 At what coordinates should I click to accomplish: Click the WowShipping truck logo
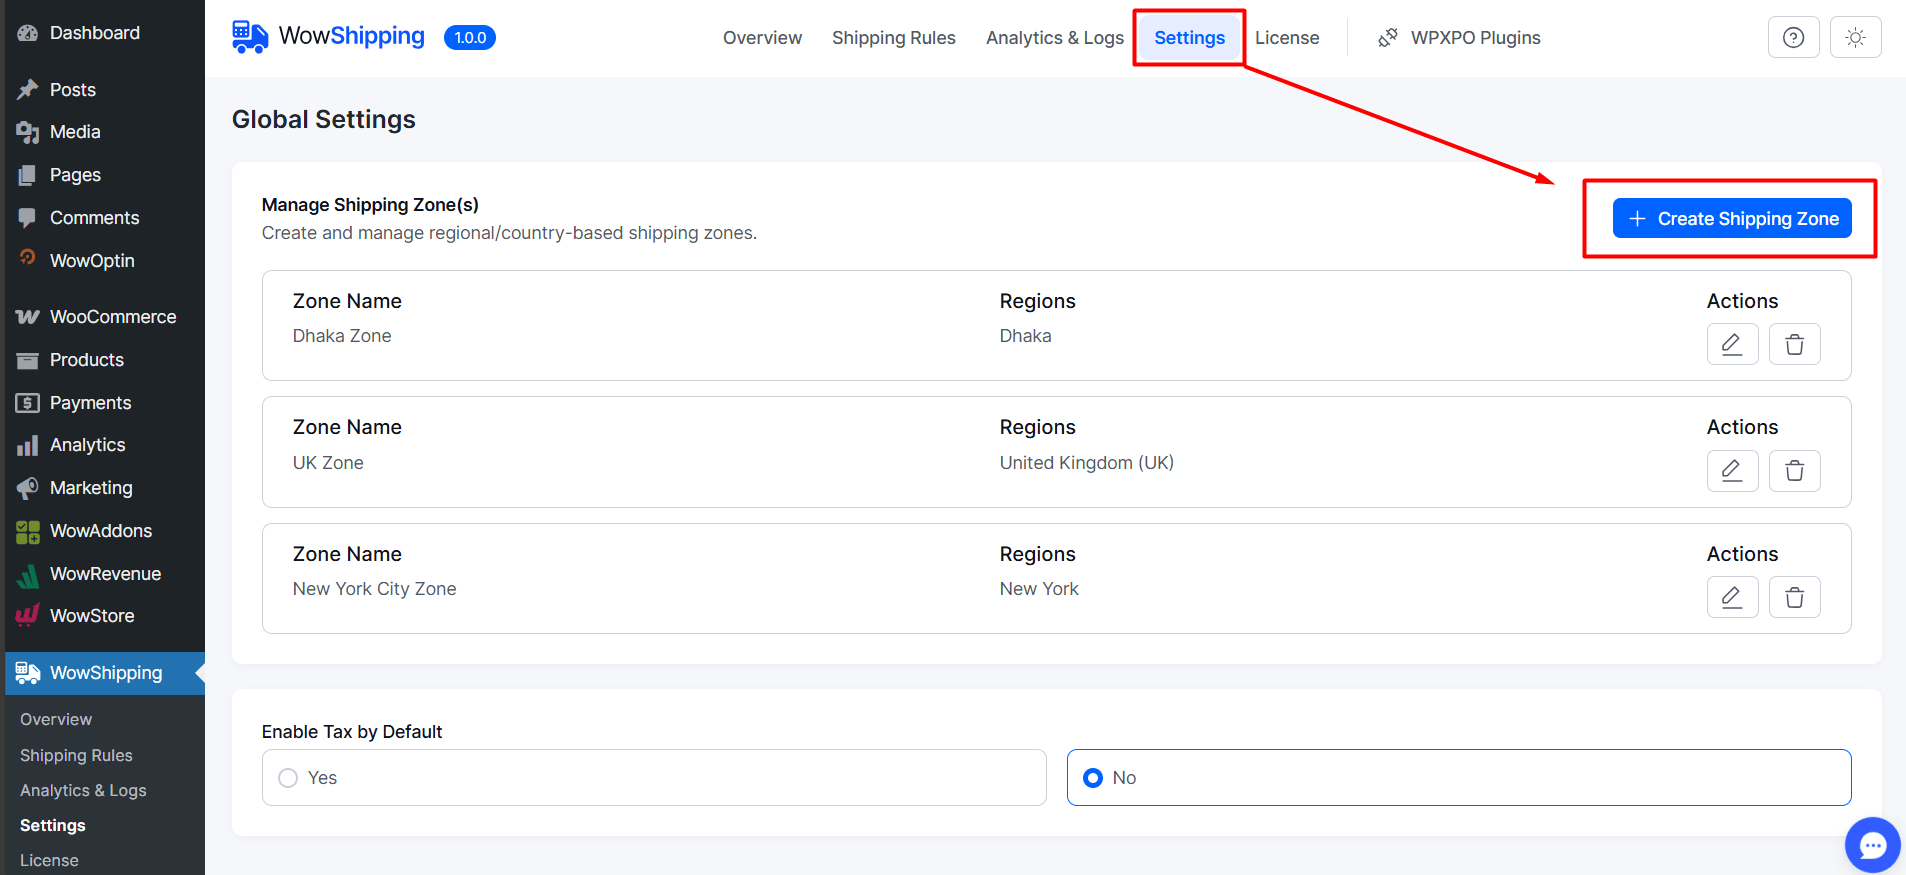click(250, 37)
